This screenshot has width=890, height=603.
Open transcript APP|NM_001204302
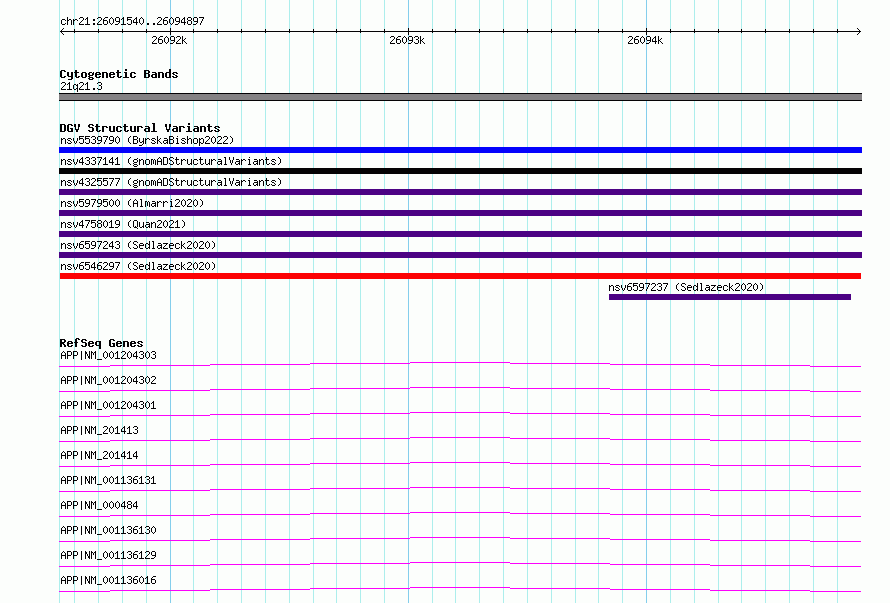108,380
